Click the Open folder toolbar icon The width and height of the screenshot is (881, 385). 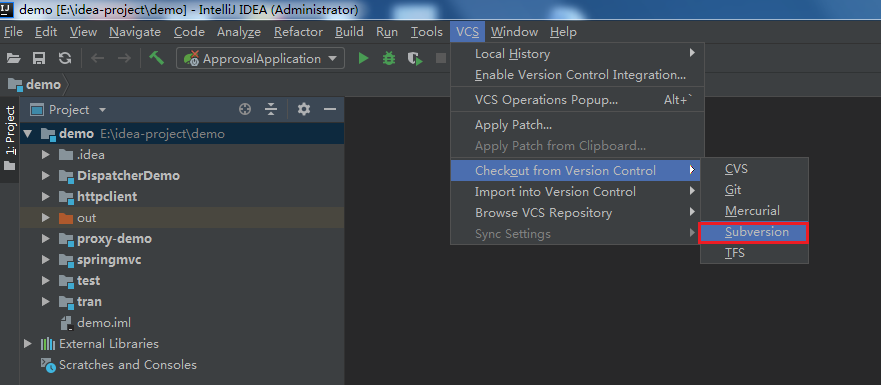13,58
